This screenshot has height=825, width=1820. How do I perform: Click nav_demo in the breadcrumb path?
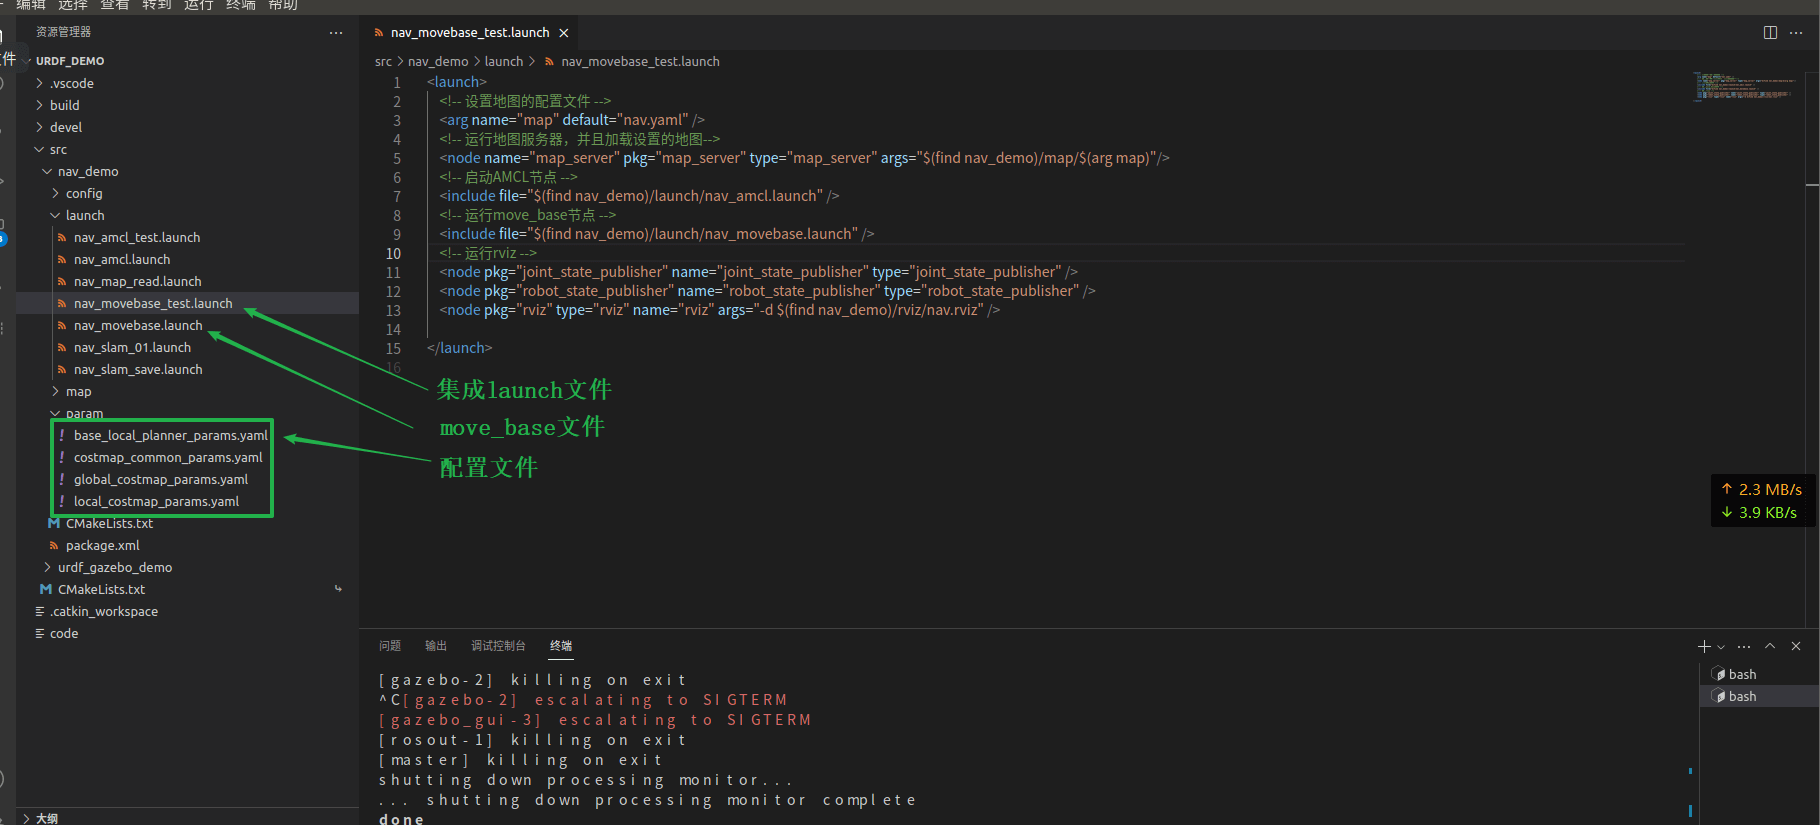(438, 62)
